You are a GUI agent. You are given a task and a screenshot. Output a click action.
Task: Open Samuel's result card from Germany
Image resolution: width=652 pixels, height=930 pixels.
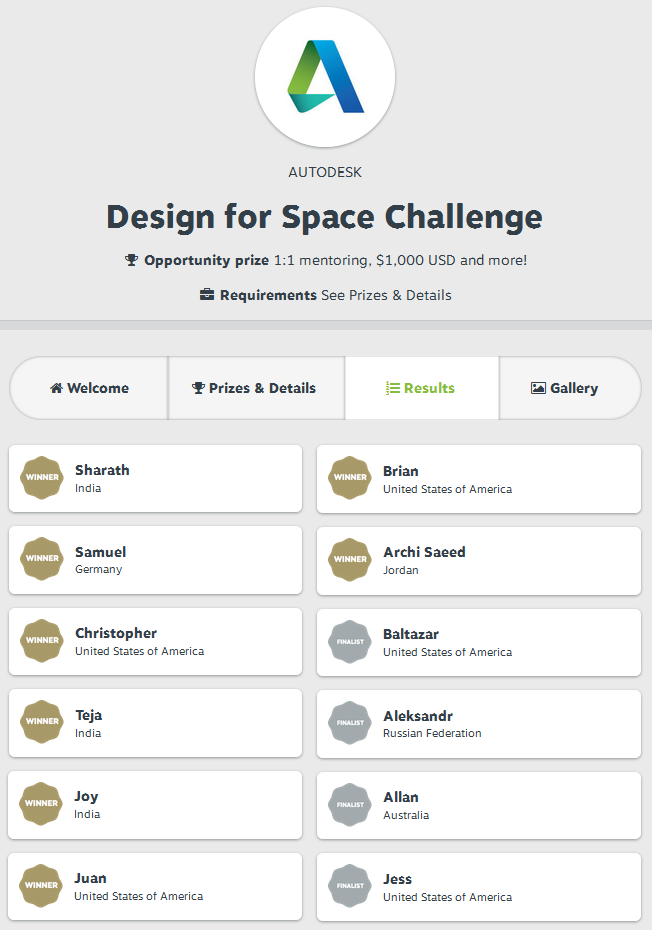tap(155, 560)
